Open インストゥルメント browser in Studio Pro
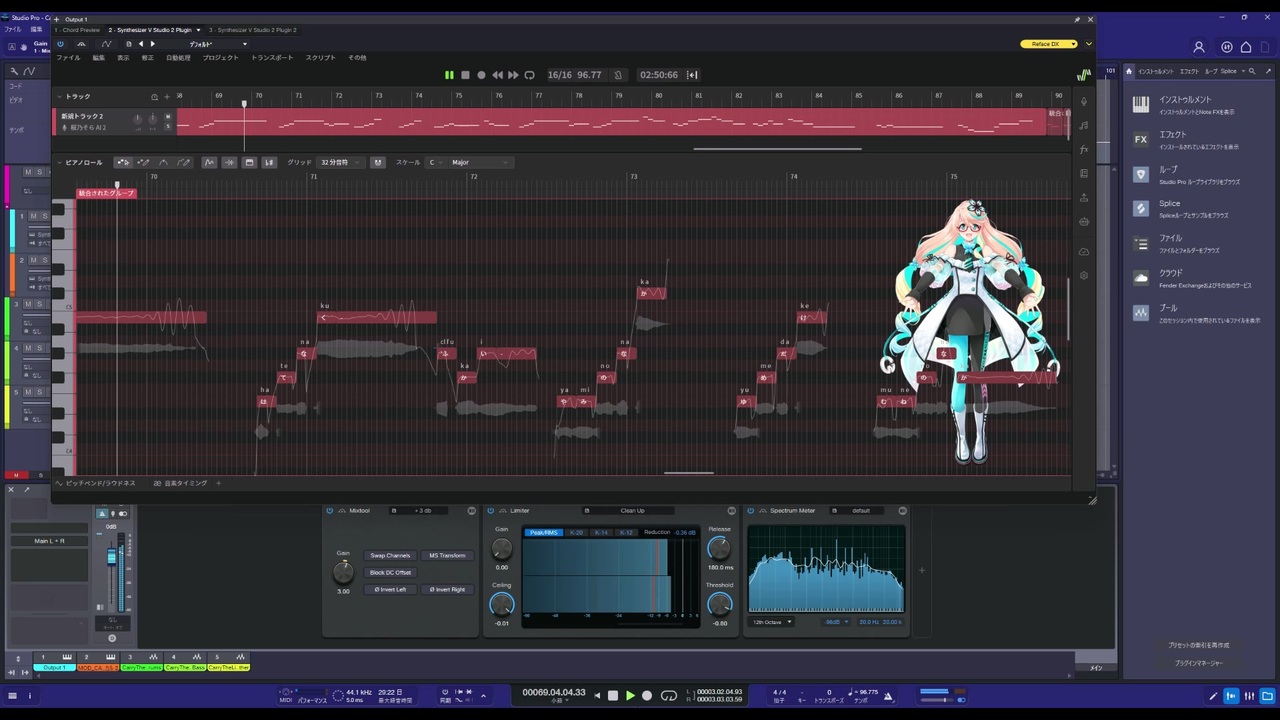Screen dimensions: 1280x720 tap(1198, 104)
